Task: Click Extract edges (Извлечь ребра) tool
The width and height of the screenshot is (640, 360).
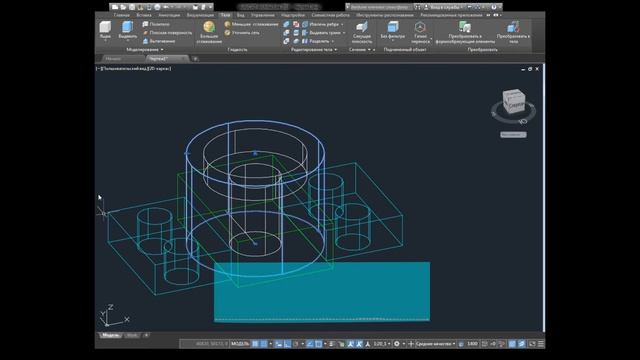Action: pyautogui.click(x=320, y=24)
